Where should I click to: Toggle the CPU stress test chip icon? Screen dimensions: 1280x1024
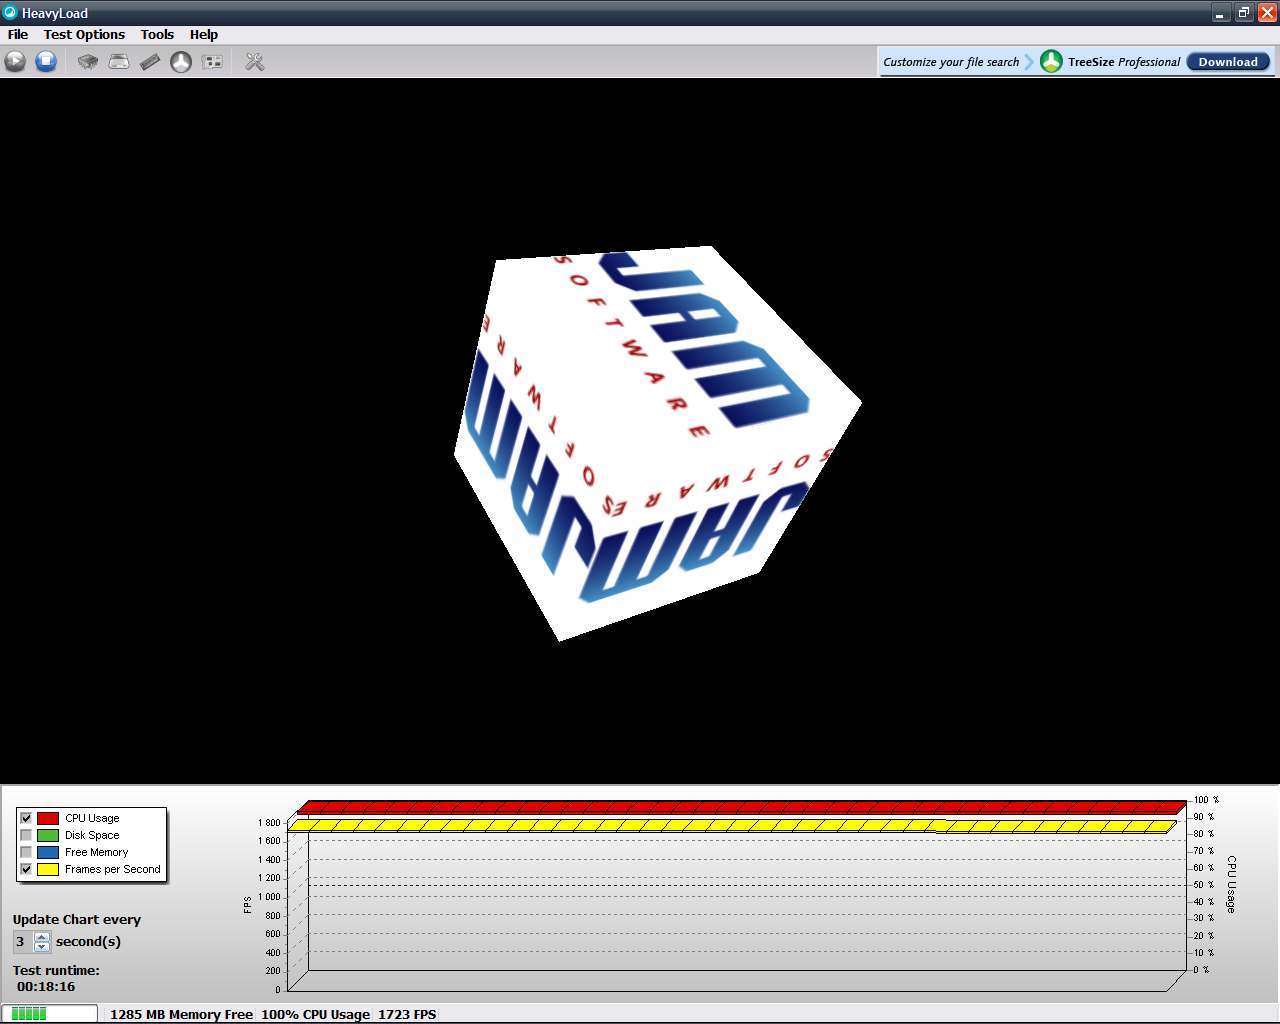pyautogui.click(x=88, y=62)
